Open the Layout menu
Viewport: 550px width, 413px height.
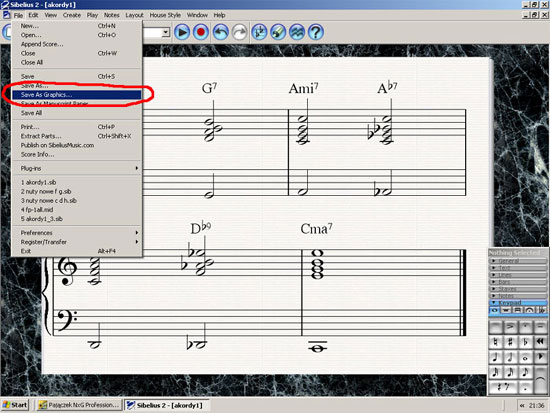pyautogui.click(x=134, y=15)
